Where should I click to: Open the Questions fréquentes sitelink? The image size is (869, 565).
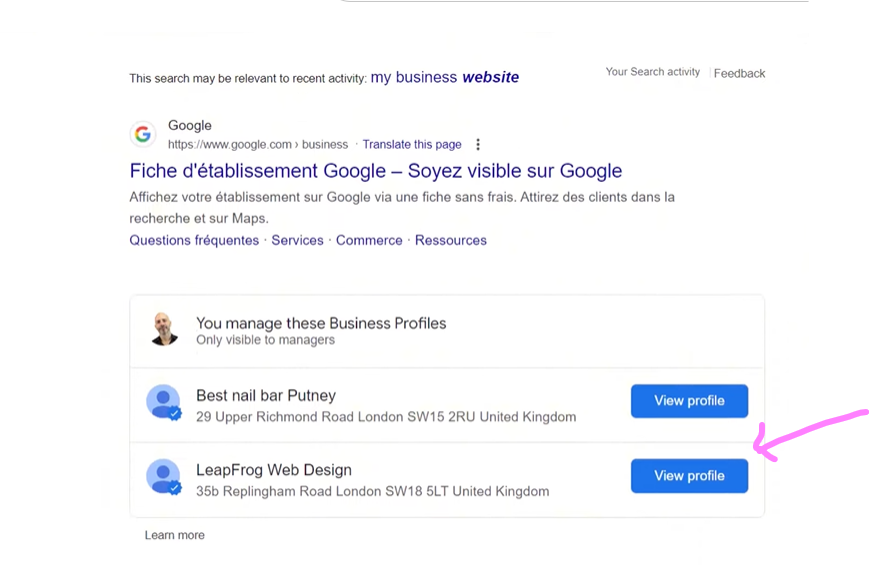[194, 240]
